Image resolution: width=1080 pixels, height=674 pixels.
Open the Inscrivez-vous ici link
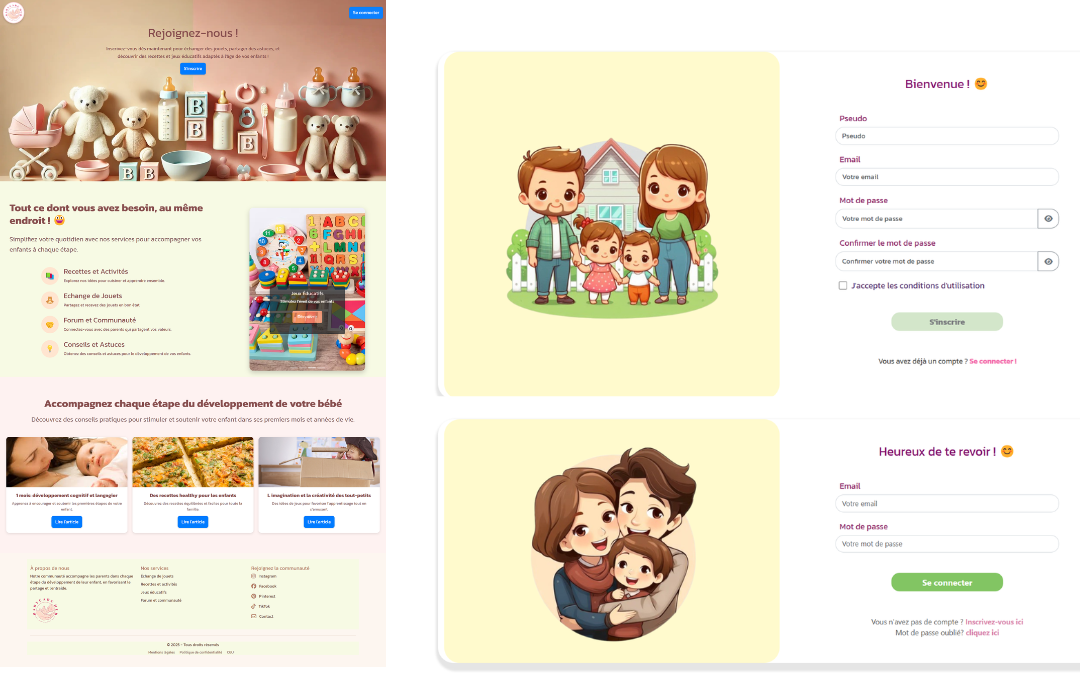[993, 621]
